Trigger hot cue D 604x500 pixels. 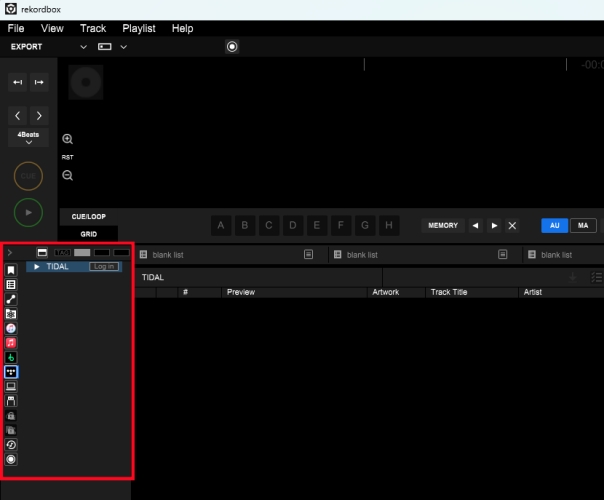293,225
